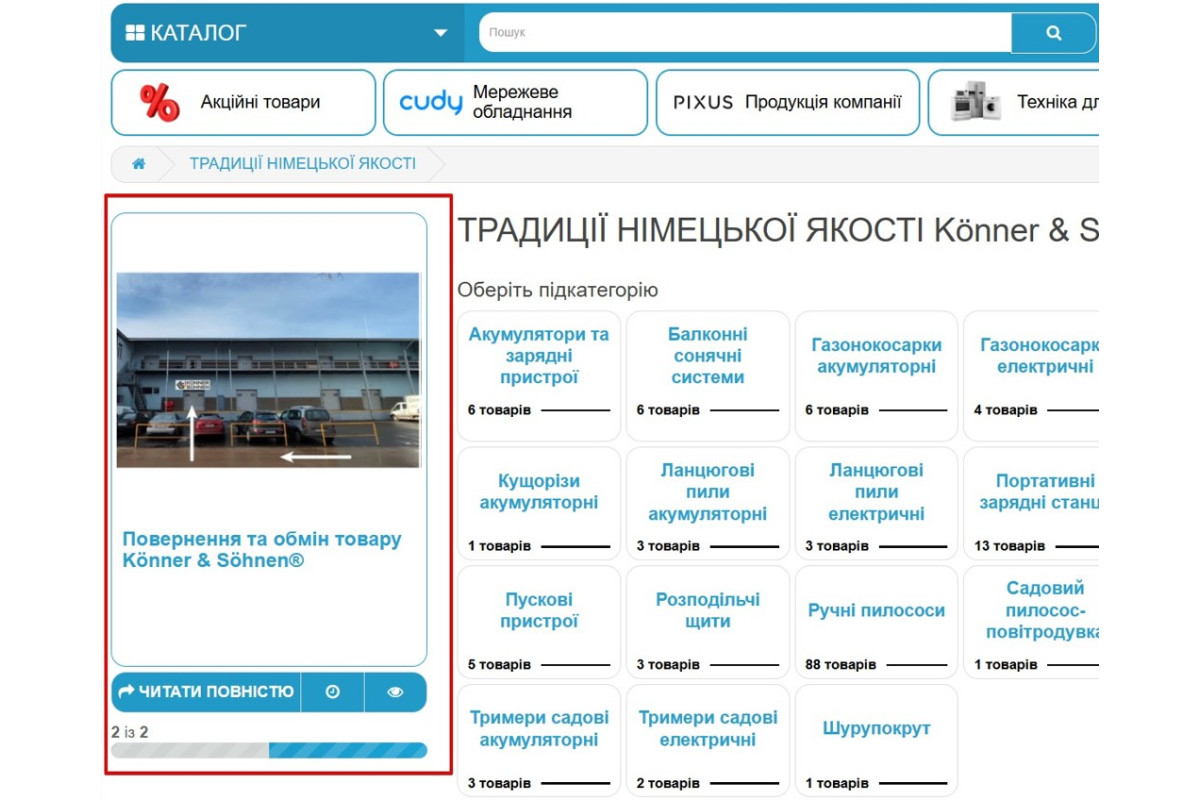The width and height of the screenshot is (1200, 800).
Task: Click the magnifier search button
Action: [1053, 33]
